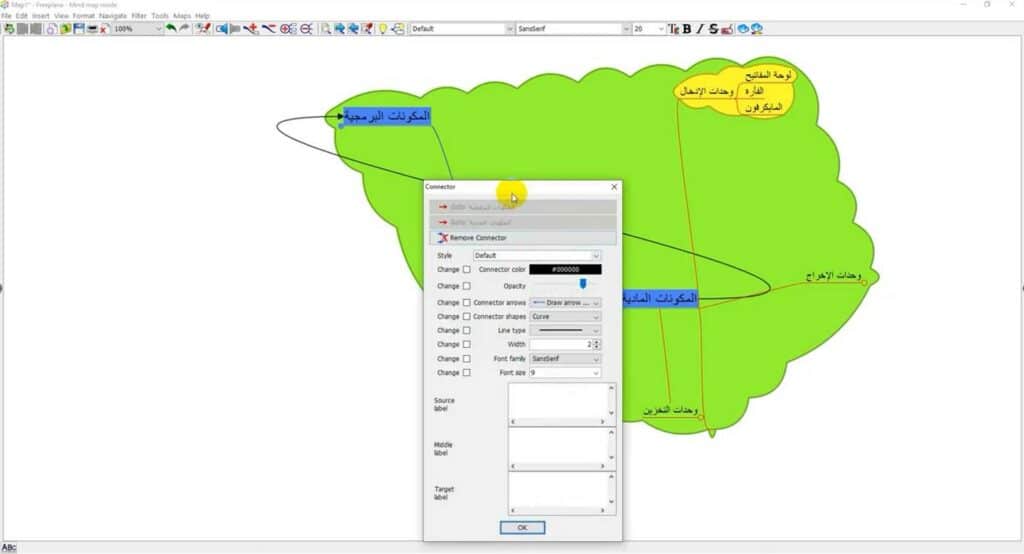1024x554 pixels.
Task: Click the save map floppy disk icon
Action: [79, 29]
